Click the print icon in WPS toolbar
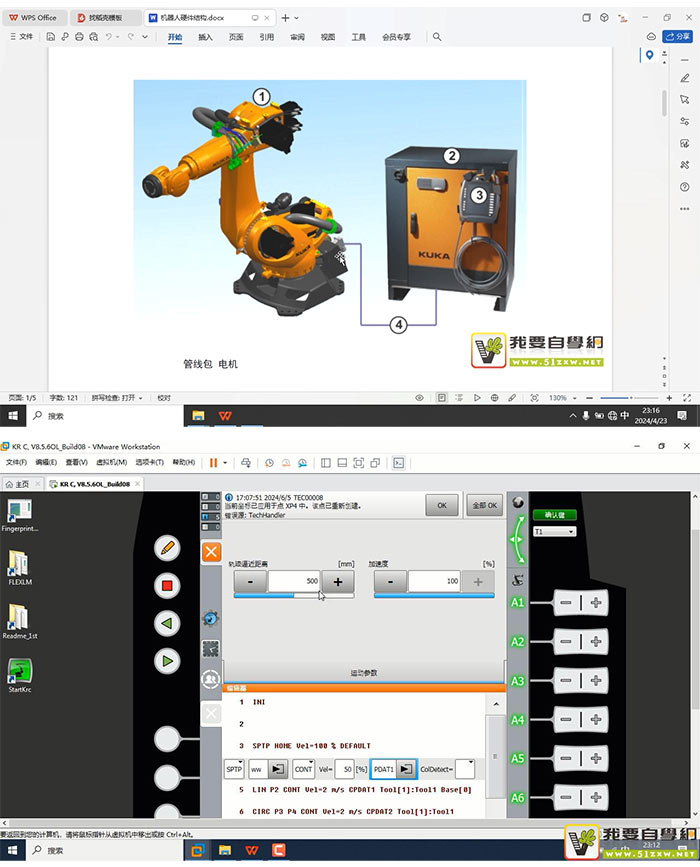700x867 pixels. [79, 36]
